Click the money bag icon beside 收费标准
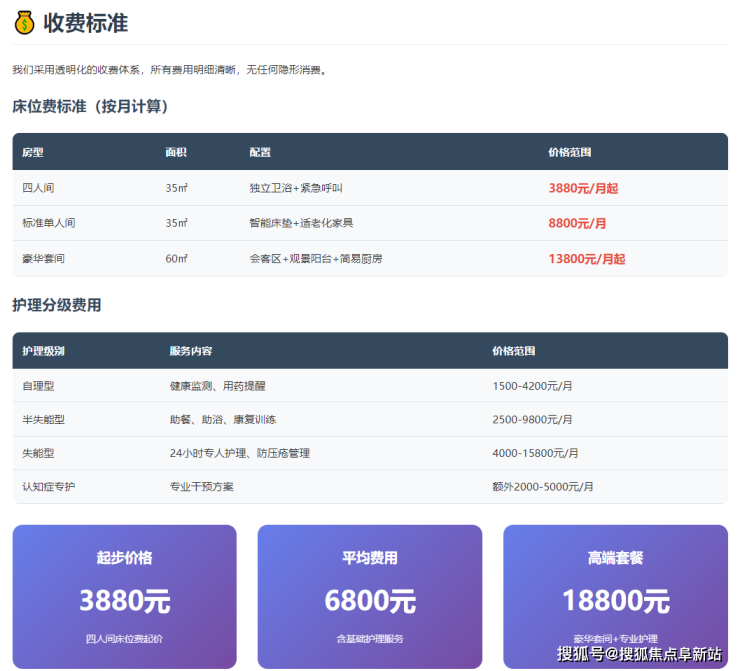Viewport: 740px width, 671px height. coord(24,22)
